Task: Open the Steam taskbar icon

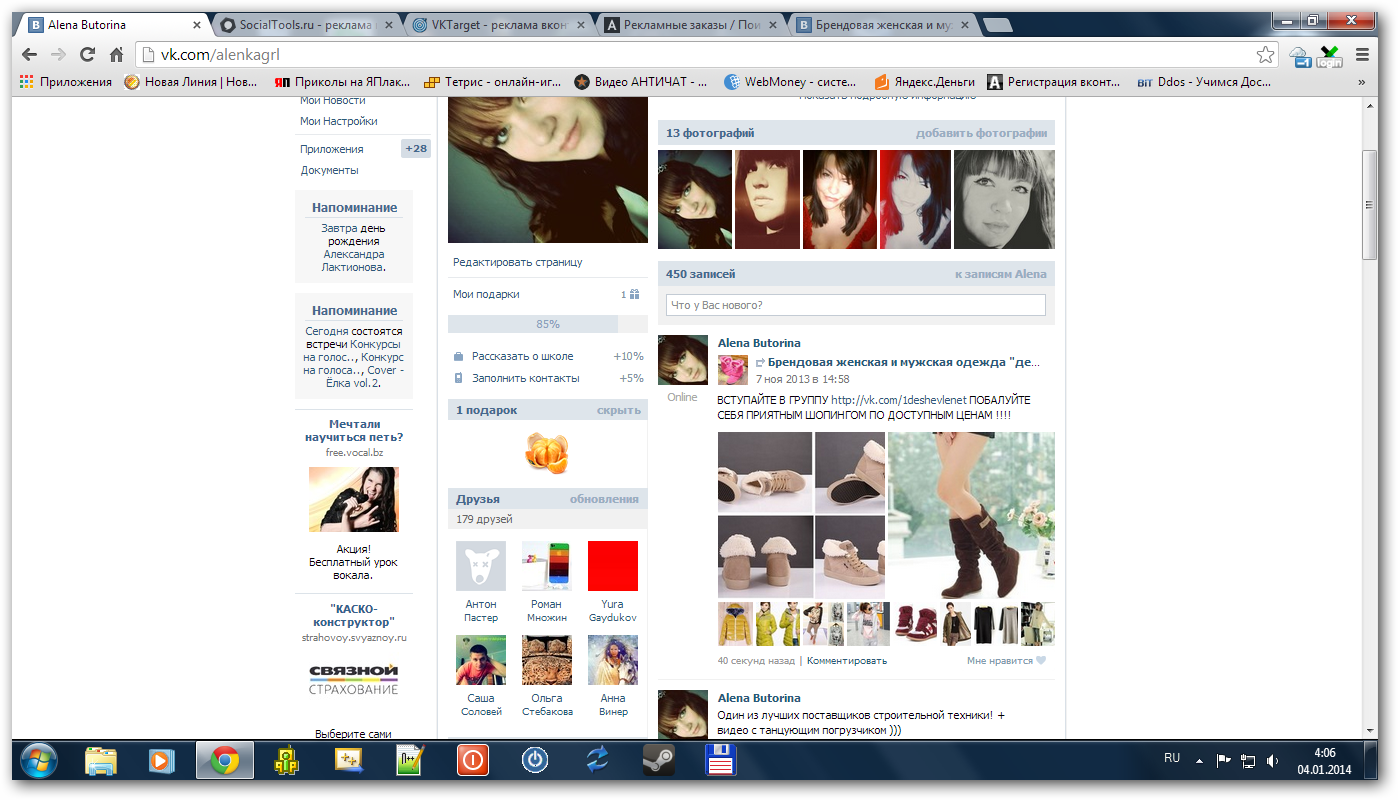Action: pos(657,762)
